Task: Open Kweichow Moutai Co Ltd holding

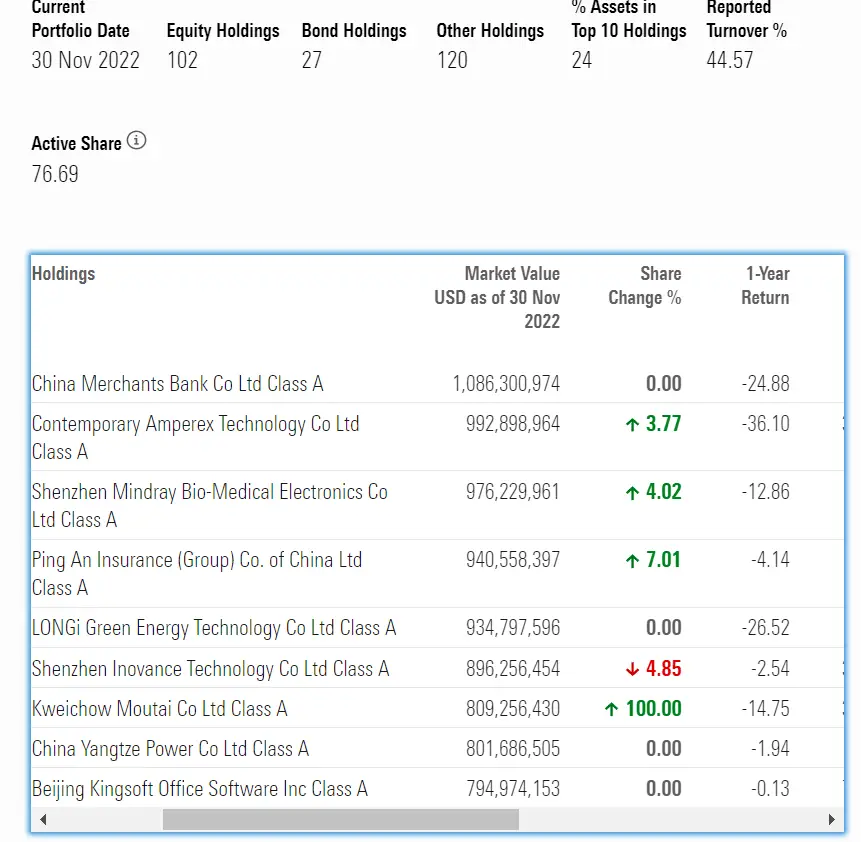Action: (x=159, y=709)
